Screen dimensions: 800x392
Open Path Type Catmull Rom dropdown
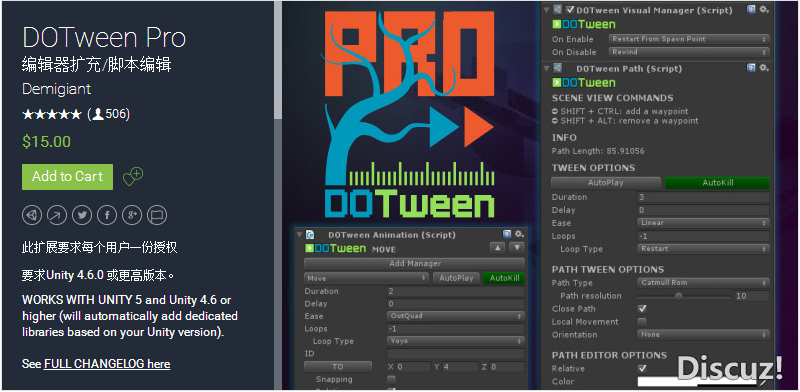point(703,283)
